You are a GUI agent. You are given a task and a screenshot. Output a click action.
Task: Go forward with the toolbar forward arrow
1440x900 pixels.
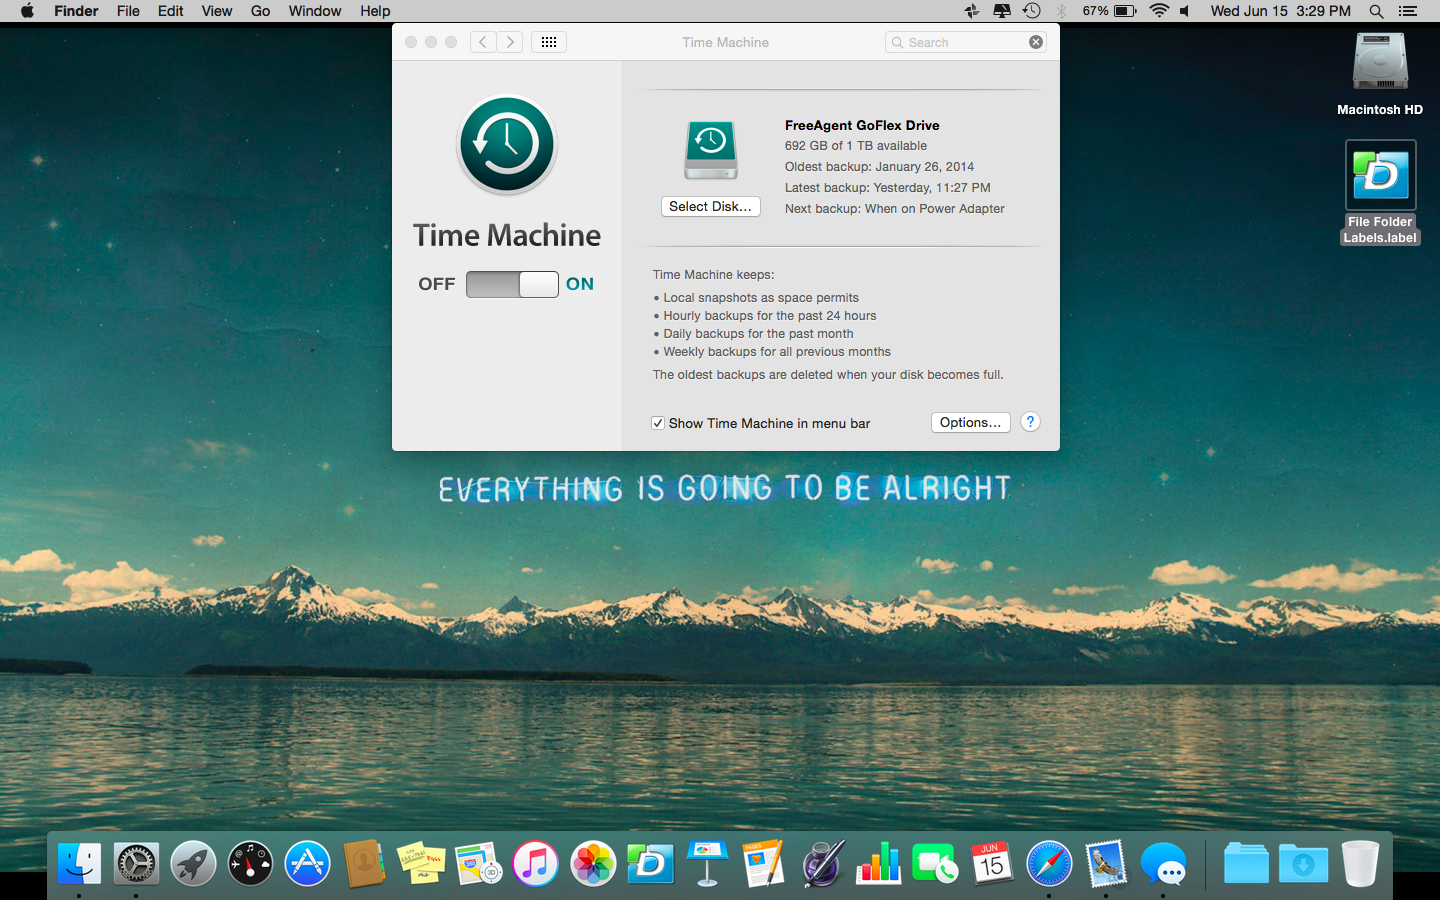click(x=510, y=42)
